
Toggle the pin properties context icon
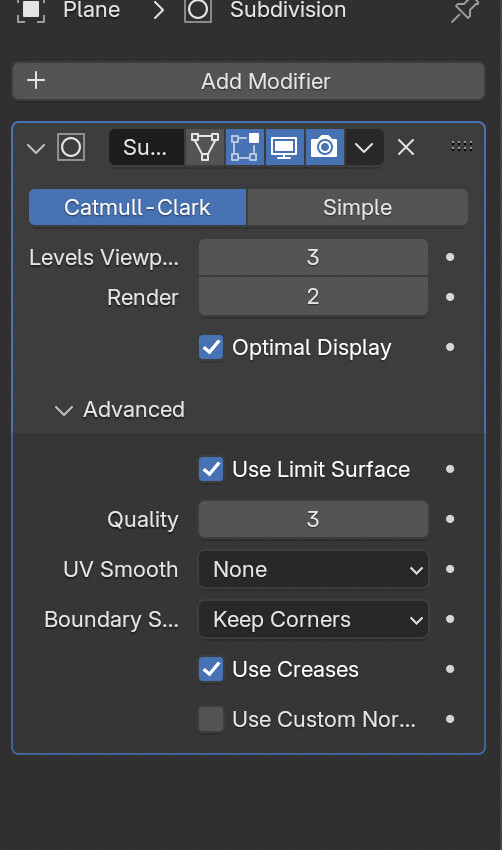point(465,10)
